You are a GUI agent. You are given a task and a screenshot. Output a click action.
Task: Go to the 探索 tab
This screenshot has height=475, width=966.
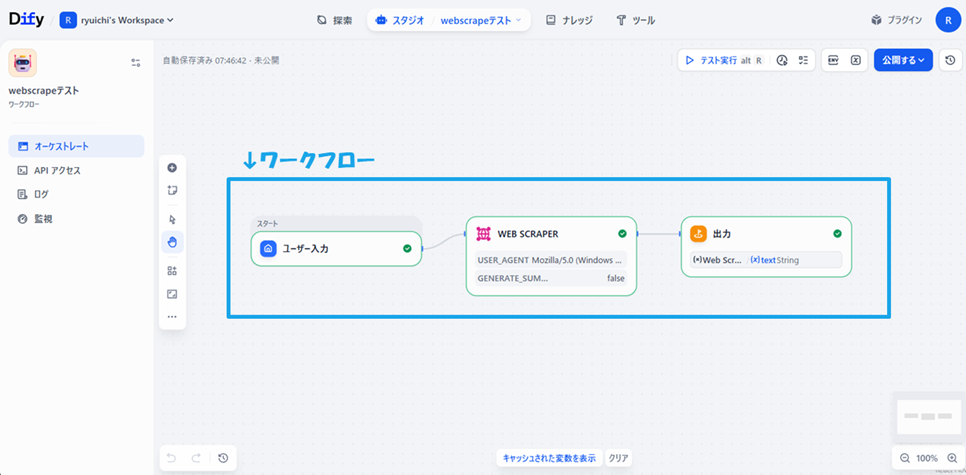click(x=335, y=20)
